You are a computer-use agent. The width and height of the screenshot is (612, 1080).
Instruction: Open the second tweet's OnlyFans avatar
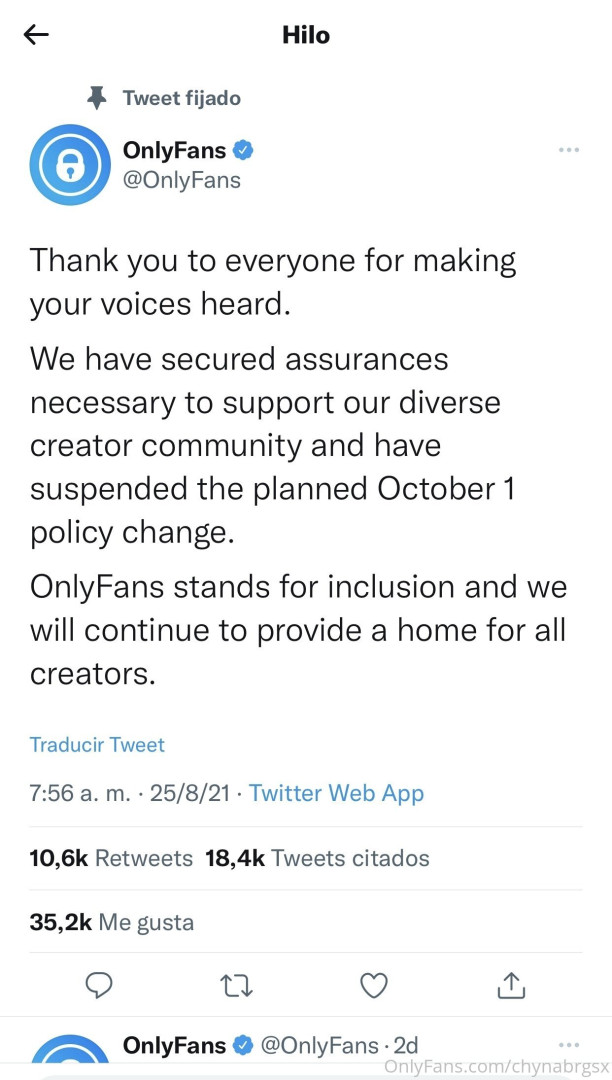[69, 1060]
